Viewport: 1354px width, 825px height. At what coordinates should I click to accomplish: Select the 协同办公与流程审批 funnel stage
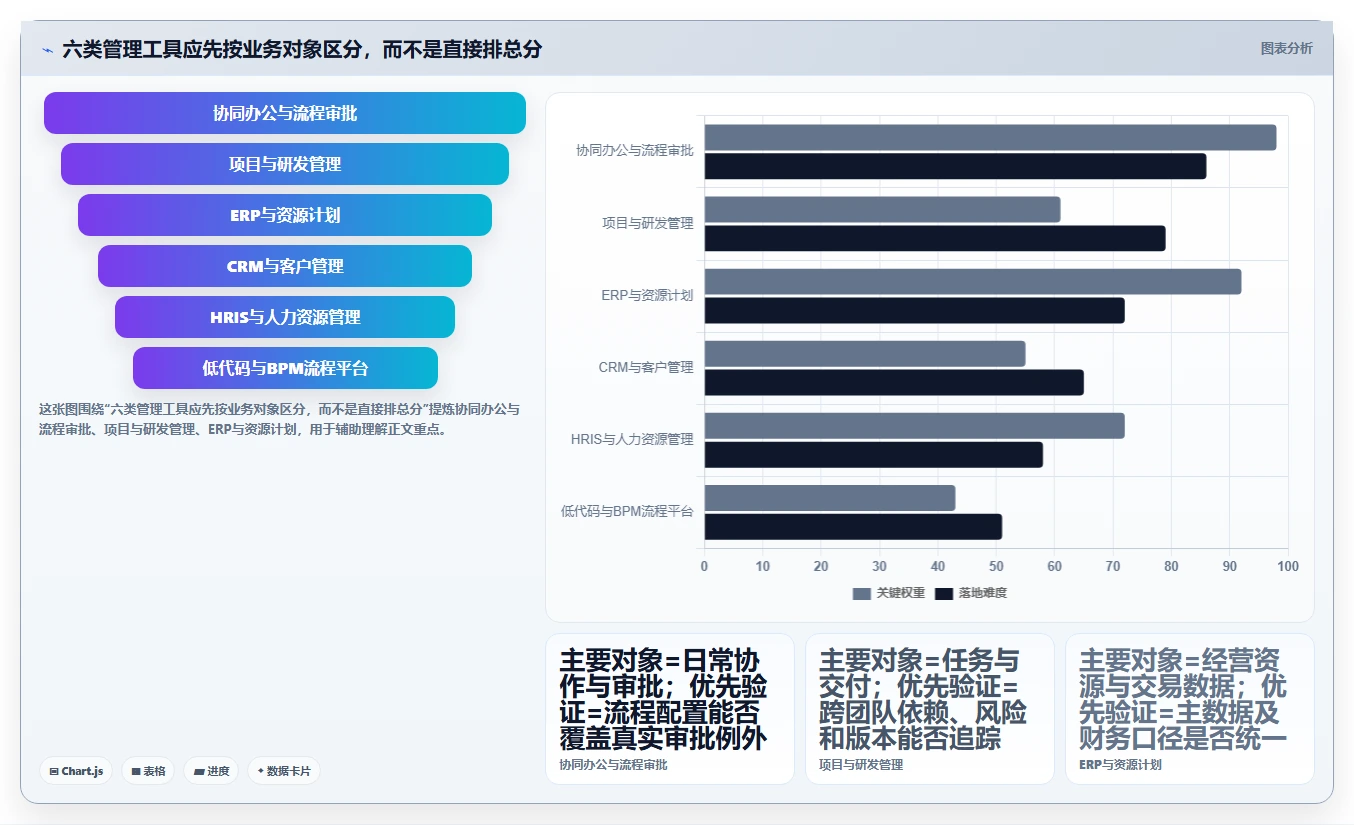[x=285, y=113]
